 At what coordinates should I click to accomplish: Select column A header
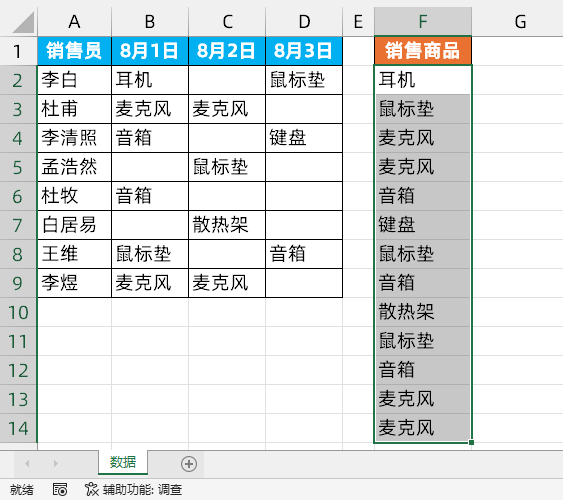click(x=74, y=22)
